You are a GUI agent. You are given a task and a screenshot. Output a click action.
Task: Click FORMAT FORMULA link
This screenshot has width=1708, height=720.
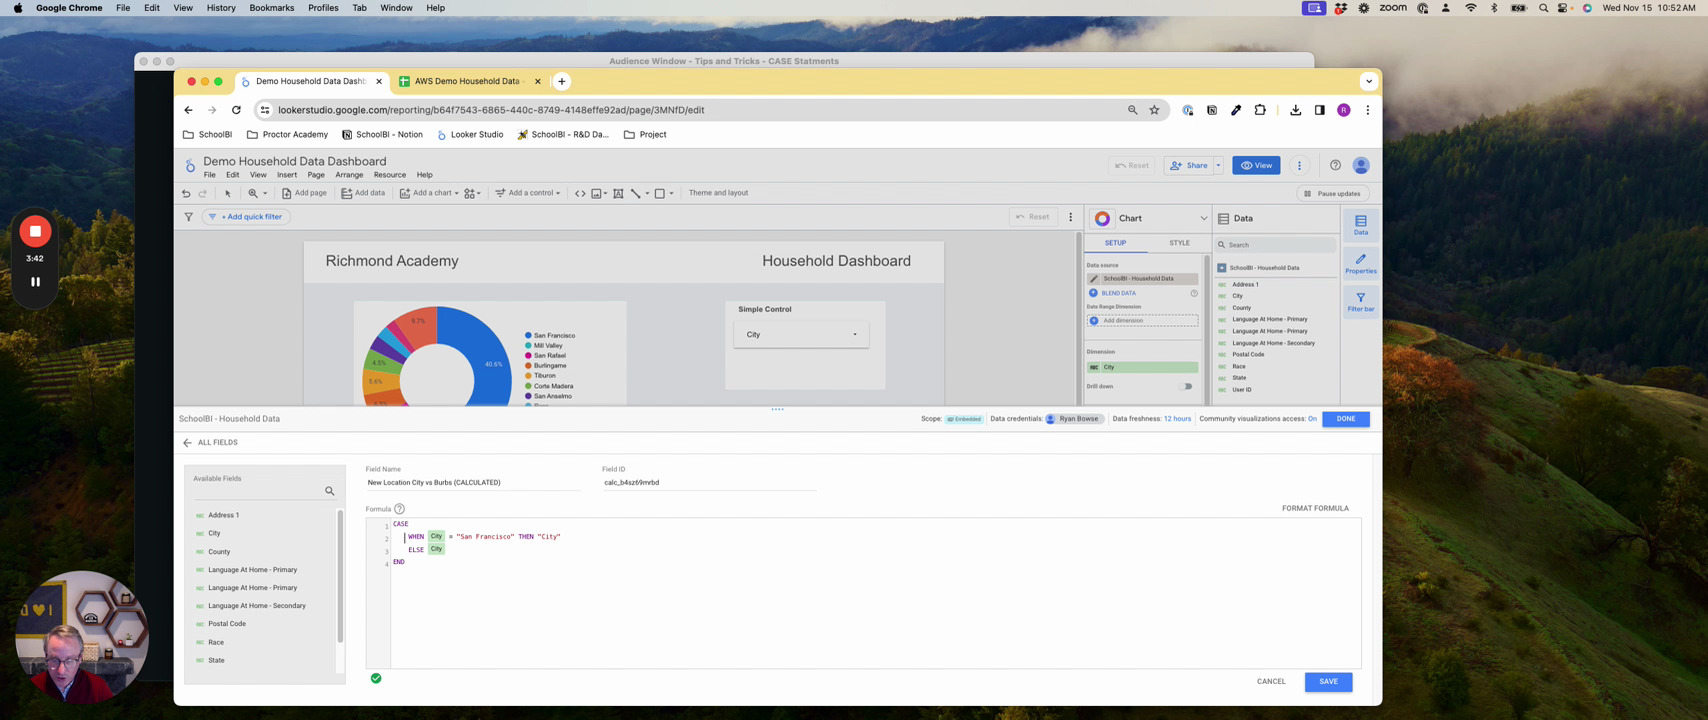click(1315, 509)
